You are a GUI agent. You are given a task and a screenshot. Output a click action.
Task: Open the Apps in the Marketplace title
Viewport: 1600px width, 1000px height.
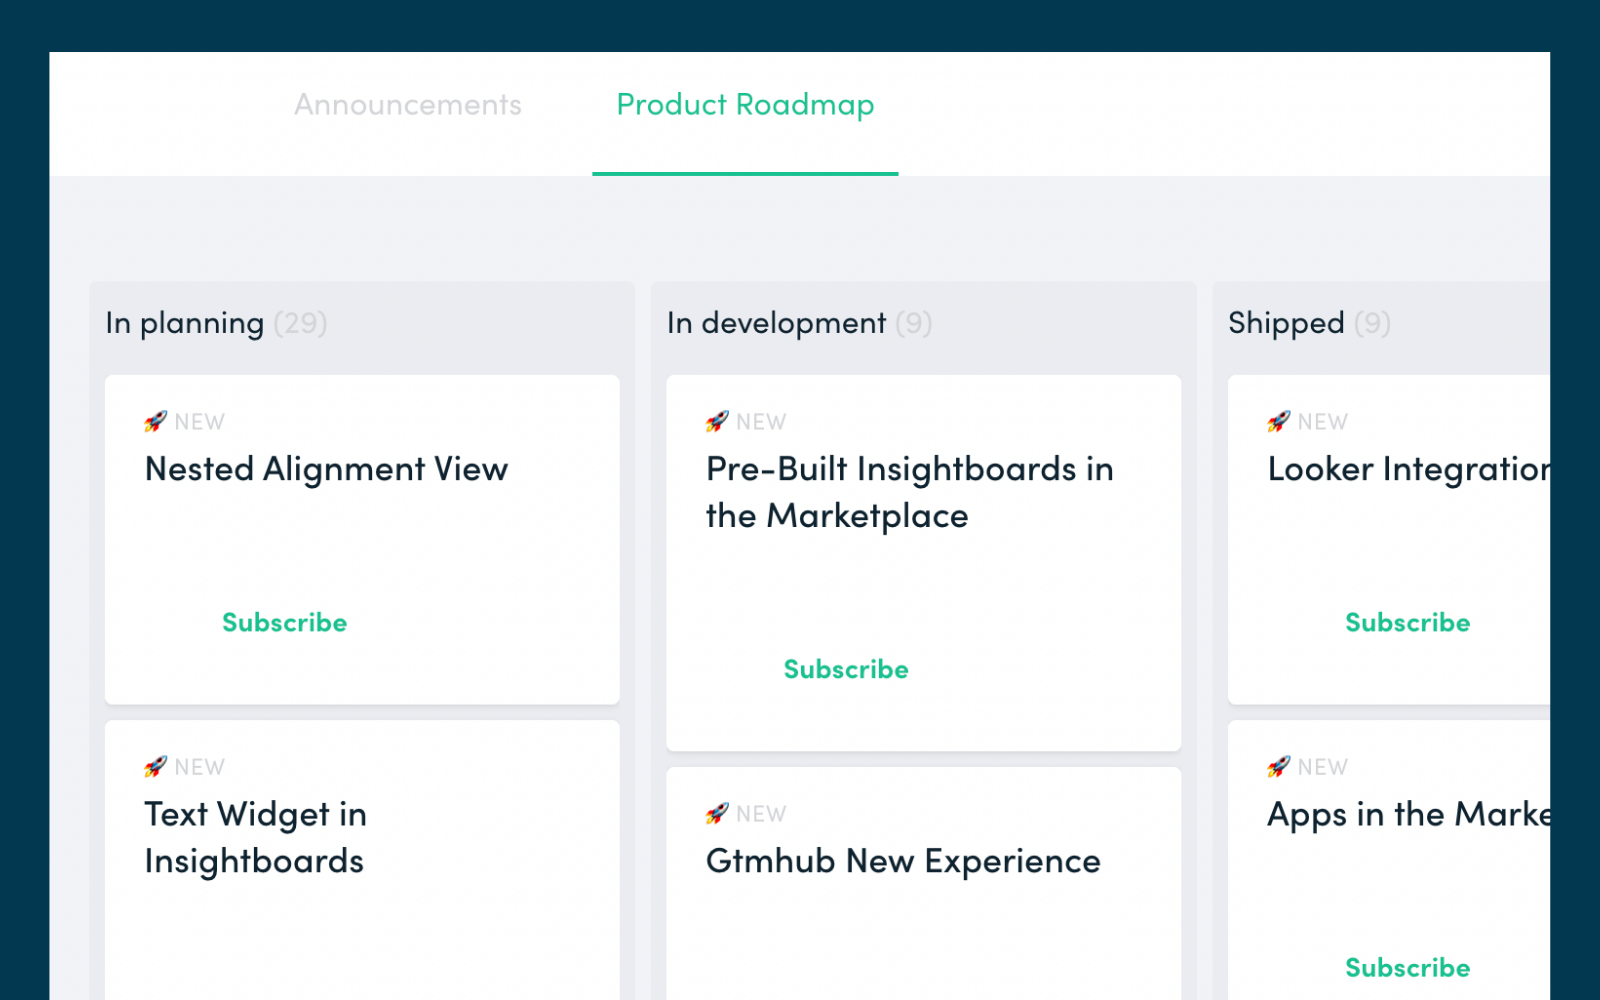click(x=1409, y=815)
